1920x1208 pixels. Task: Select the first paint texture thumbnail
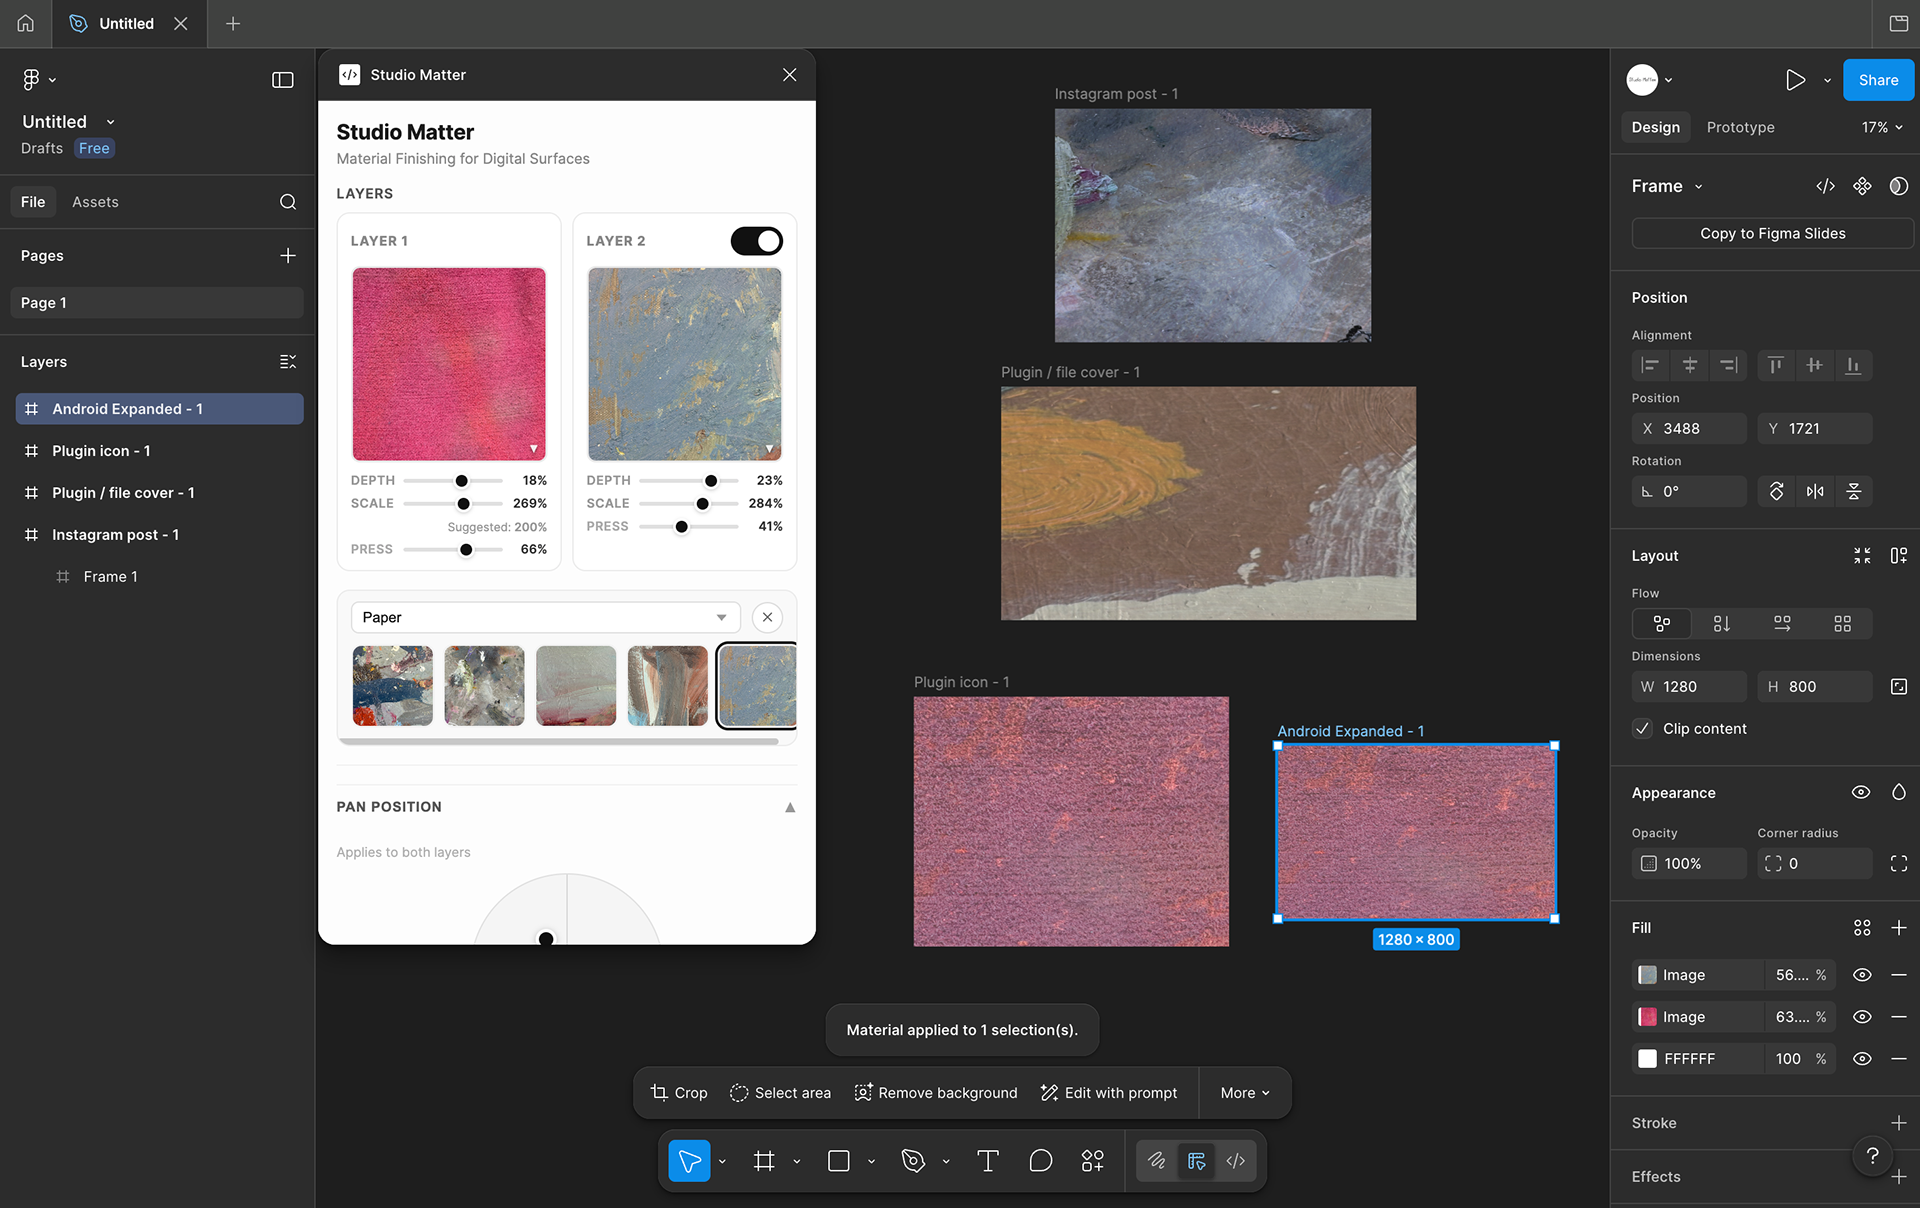(x=392, y=685)
